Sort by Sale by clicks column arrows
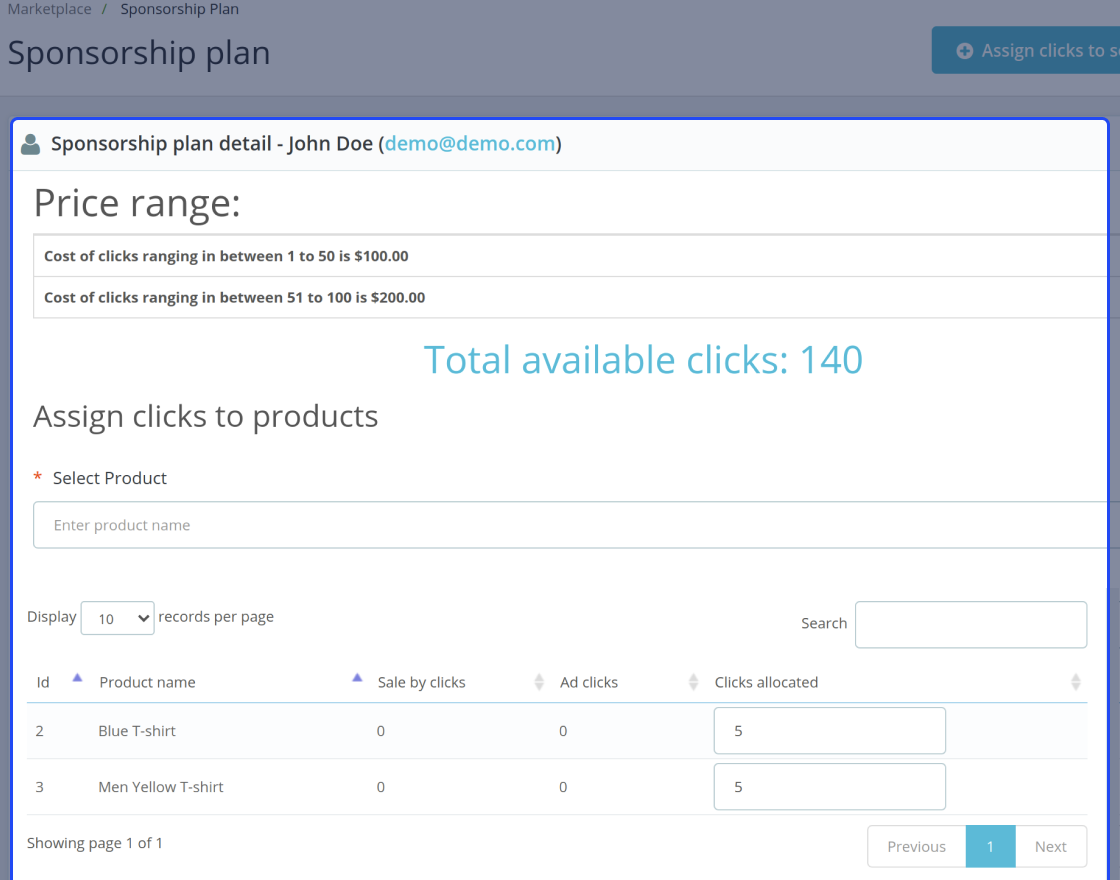 [x=539, y=682]
